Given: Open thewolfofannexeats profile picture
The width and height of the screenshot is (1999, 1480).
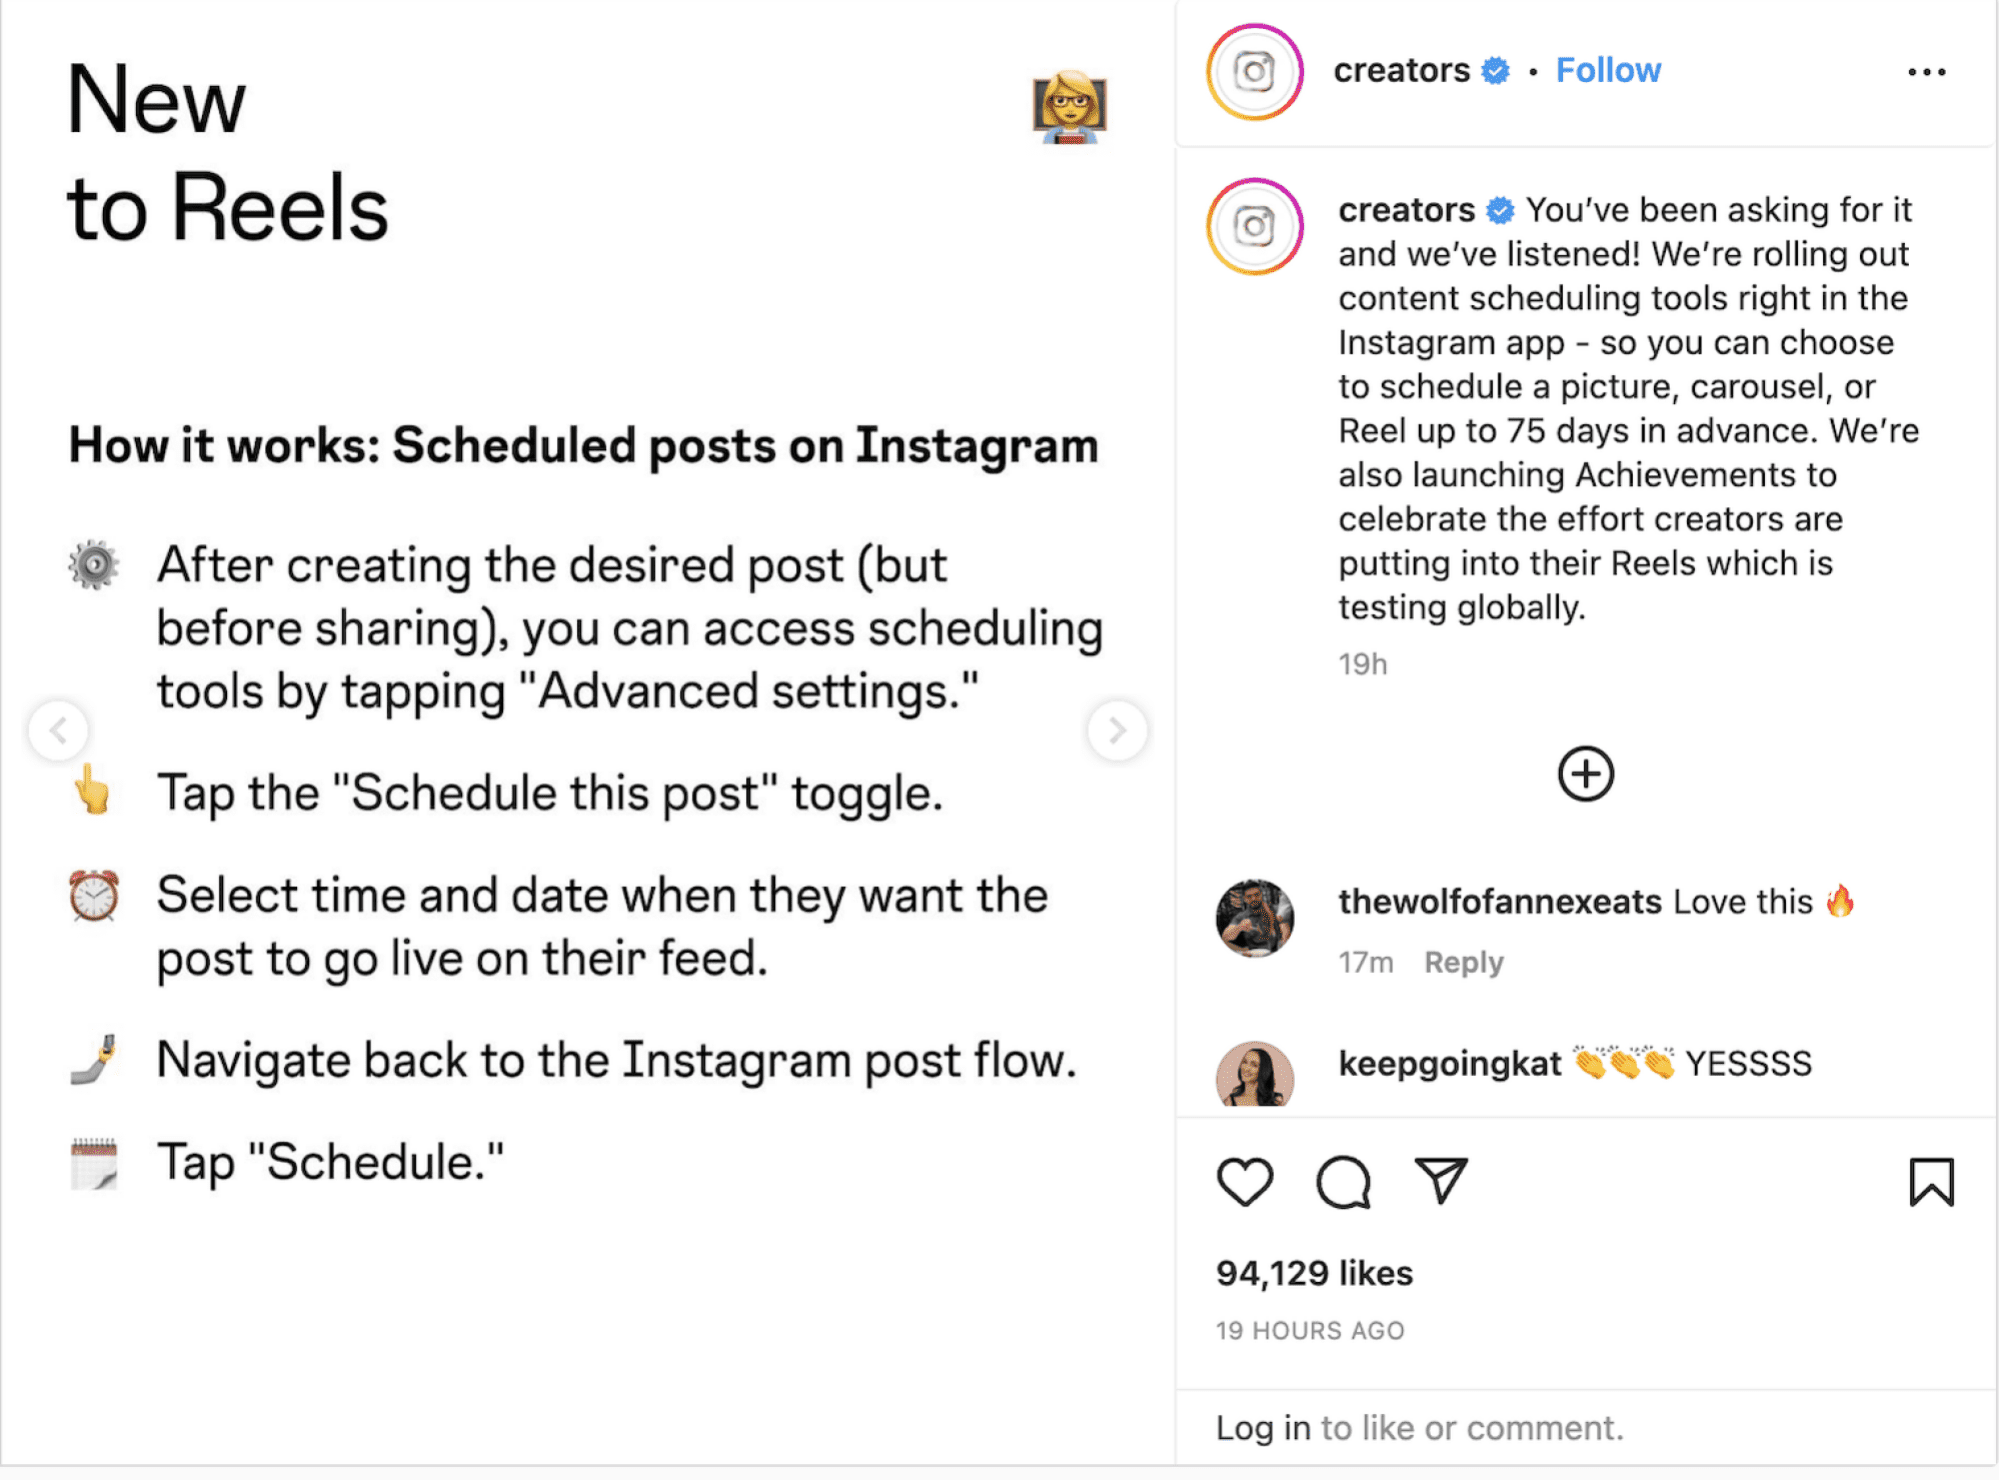Looking at the screenshot, I should pyautogui.click(x=1254, y=918).
